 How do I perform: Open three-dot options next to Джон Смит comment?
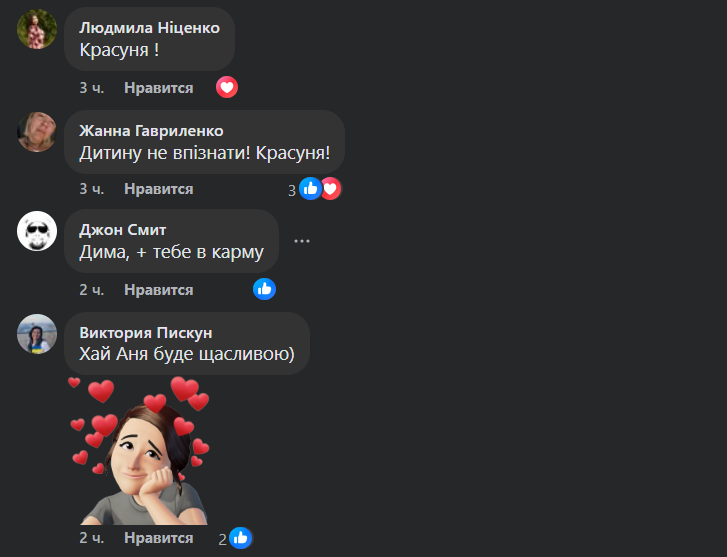tap(302, 241)
